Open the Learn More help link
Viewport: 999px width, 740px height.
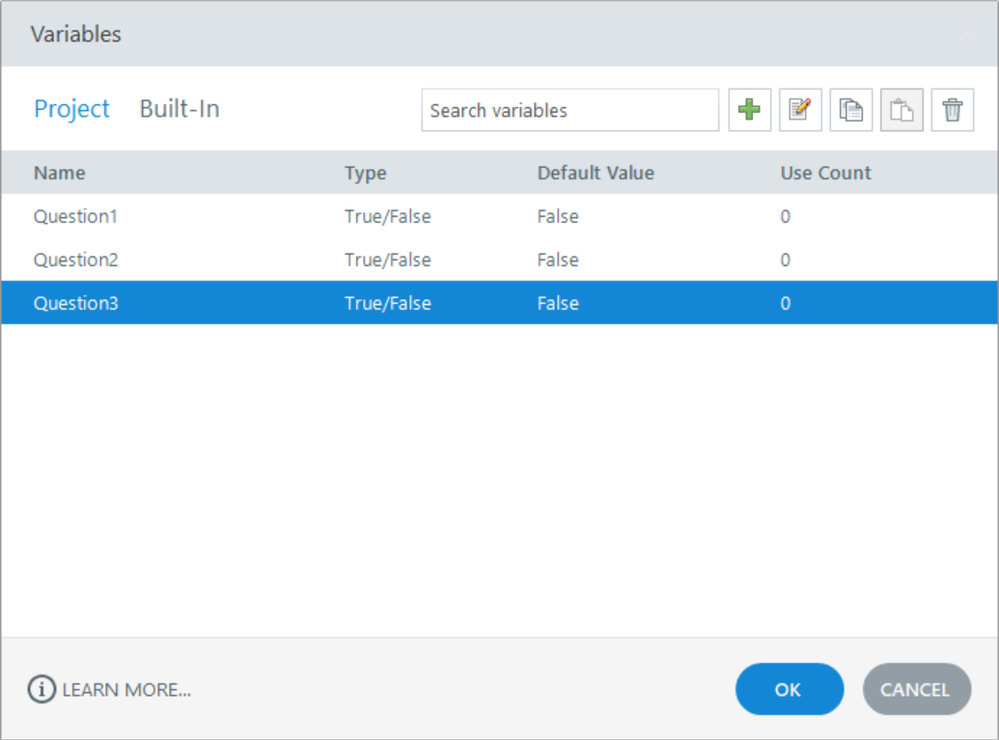[110, 689]
